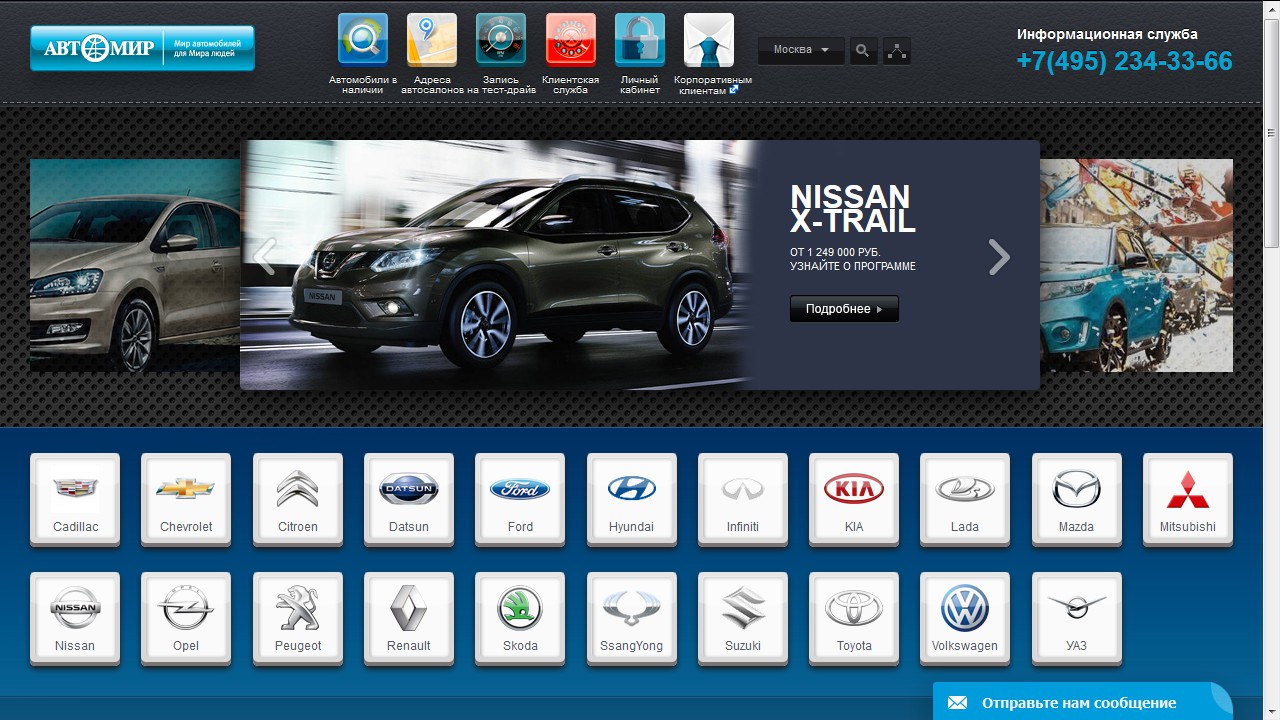Open the Клиентская служба red icon
Screen dimensions: 1280x720
coord(571,39)
